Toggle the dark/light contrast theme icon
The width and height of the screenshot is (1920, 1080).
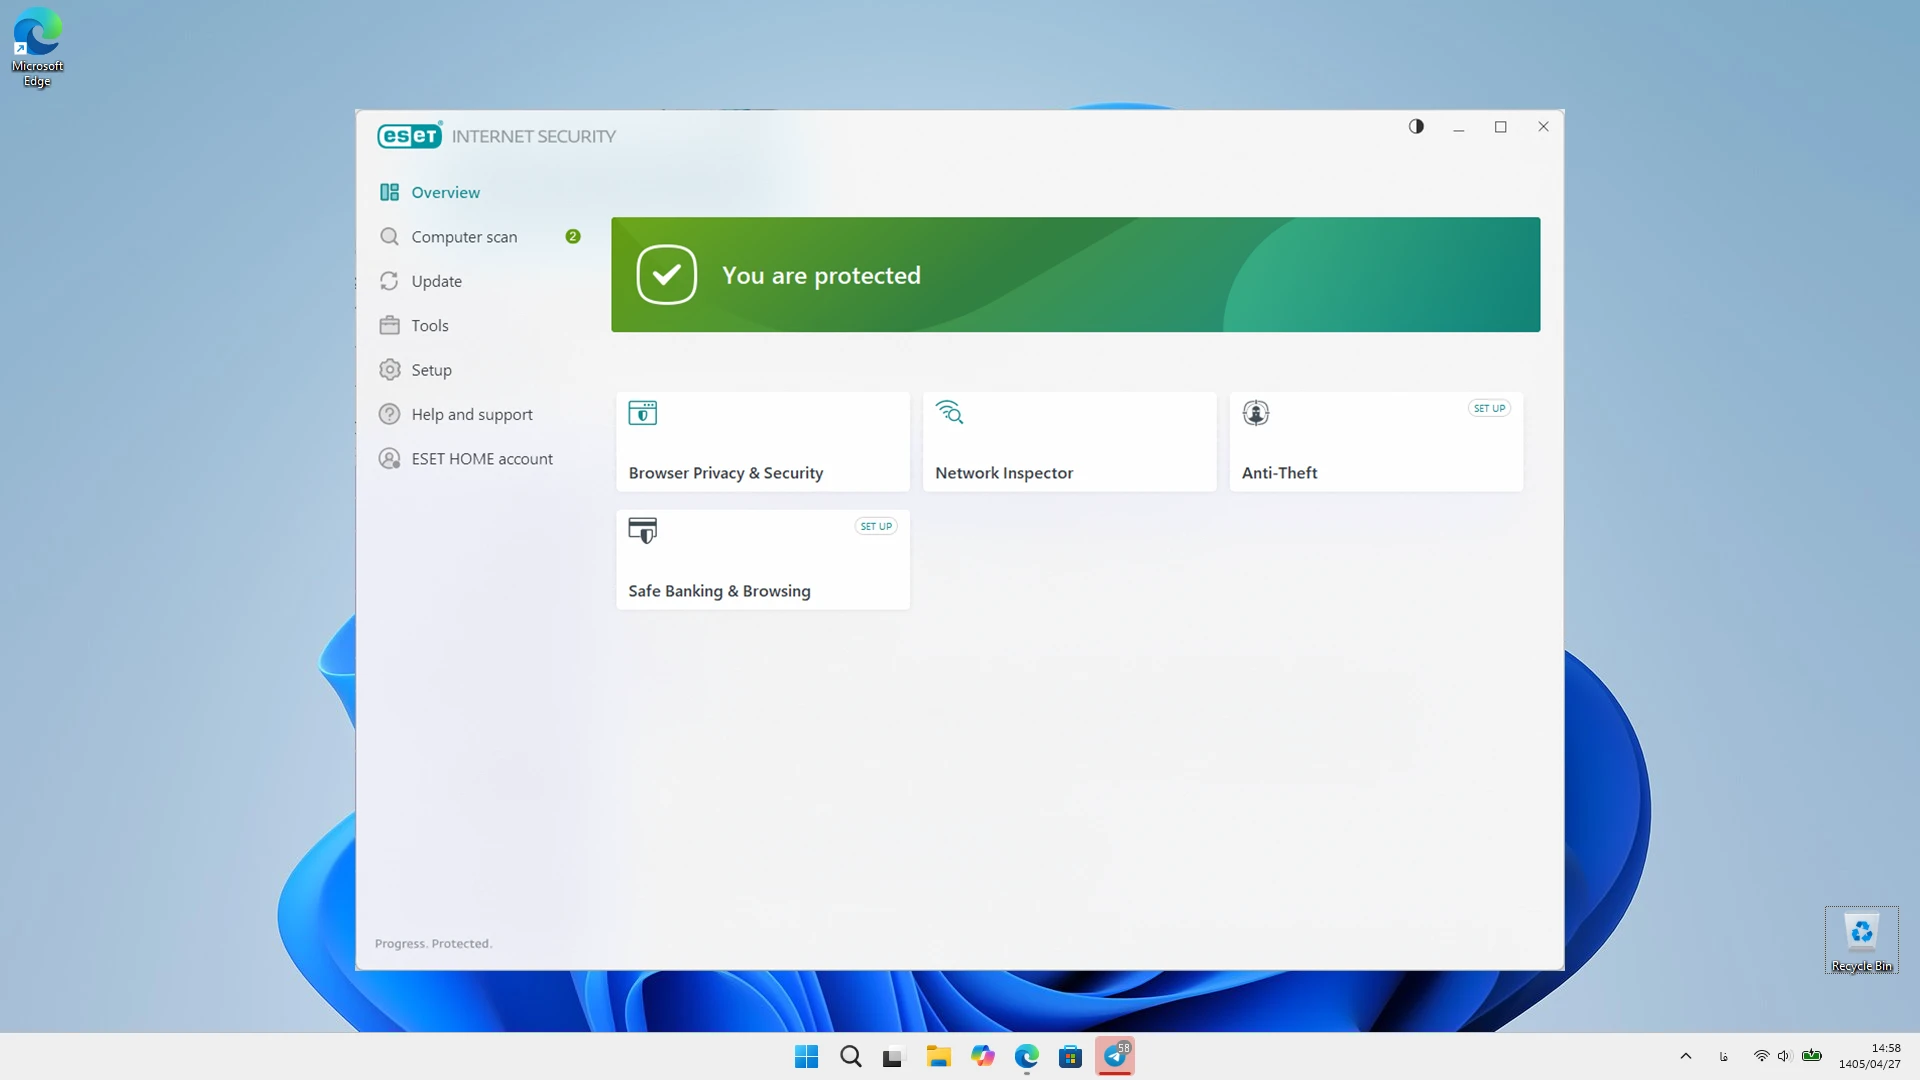click(1416, 127)
